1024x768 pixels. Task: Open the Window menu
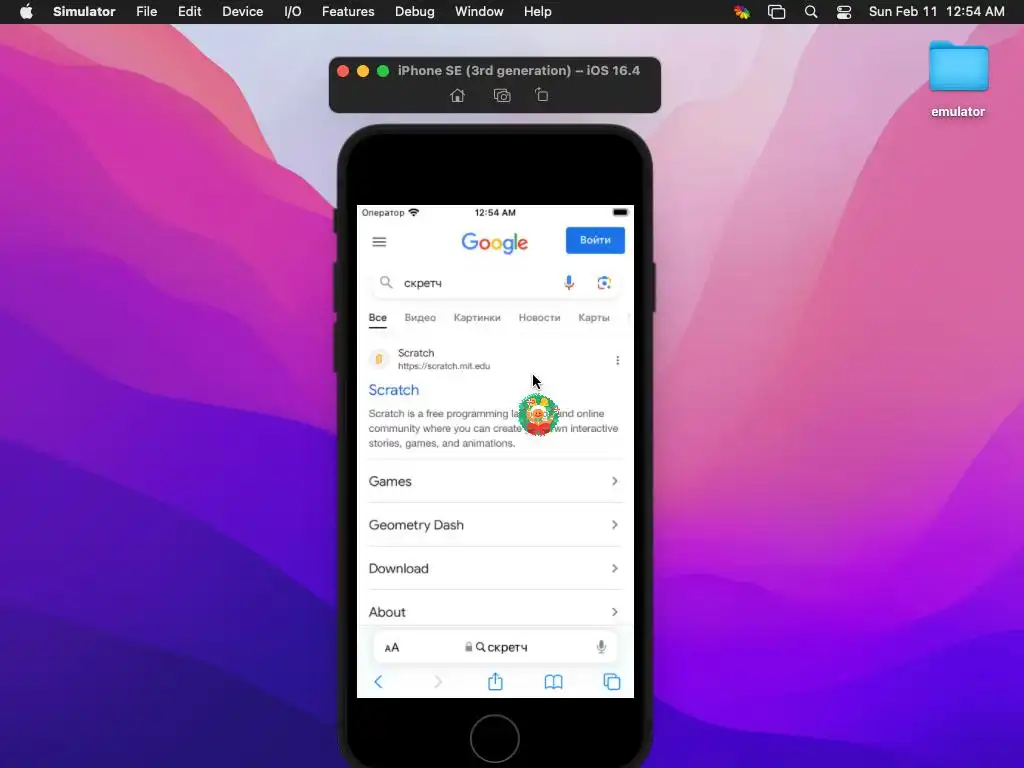click(479, 12)
